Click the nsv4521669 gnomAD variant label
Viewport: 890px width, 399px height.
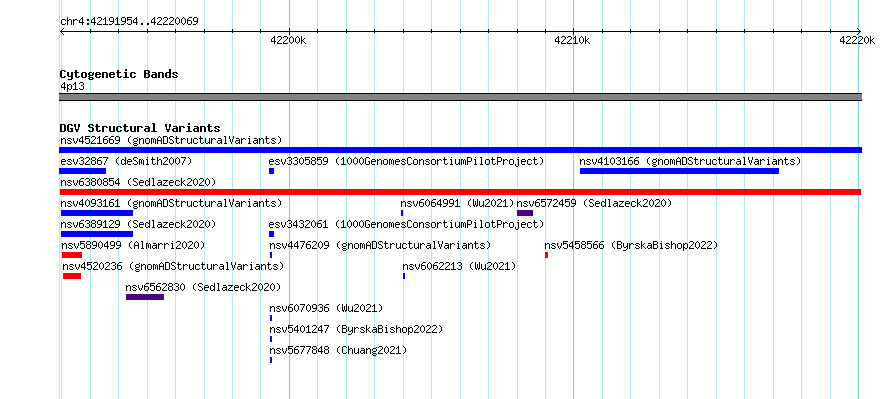pos(171,140)
